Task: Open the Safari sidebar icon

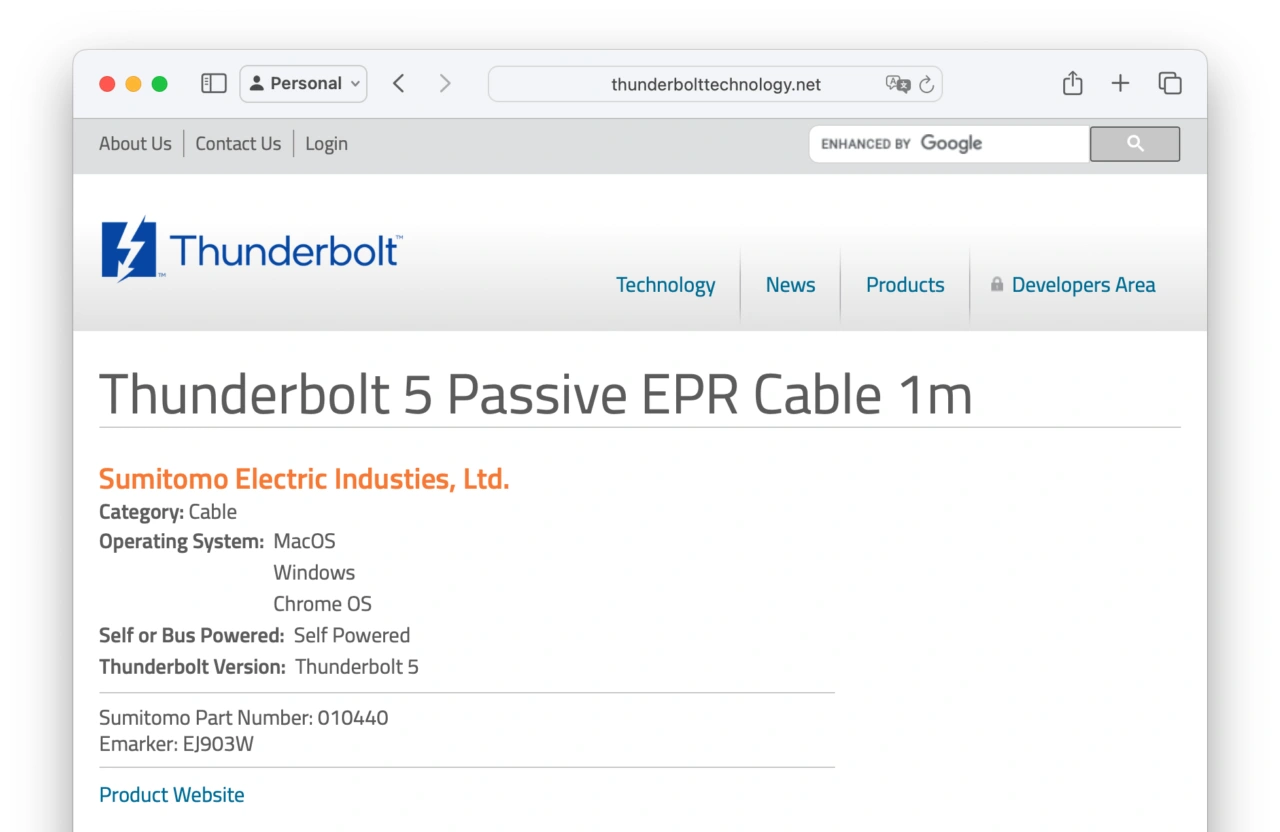Action: (x=213, y=83)
